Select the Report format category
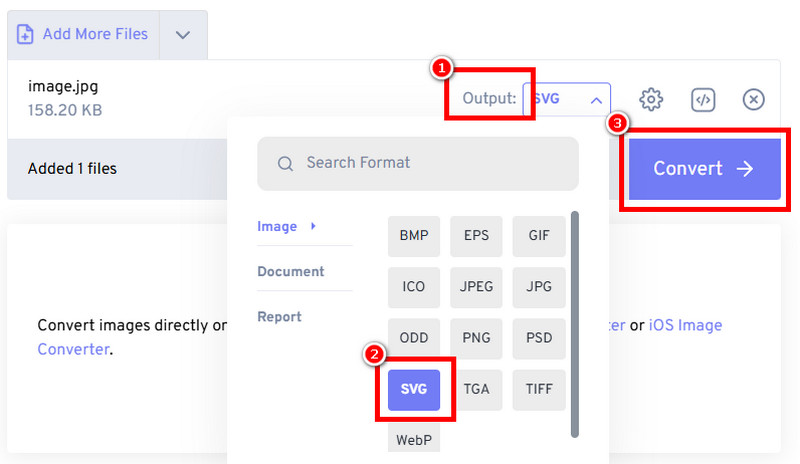Viewport: 800px width, 464px height. coord(279,316)
